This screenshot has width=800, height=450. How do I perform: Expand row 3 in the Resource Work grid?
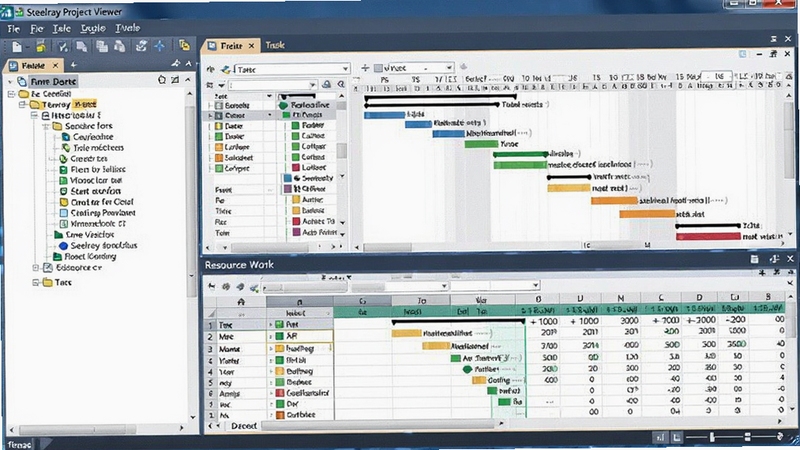(271, 349)
